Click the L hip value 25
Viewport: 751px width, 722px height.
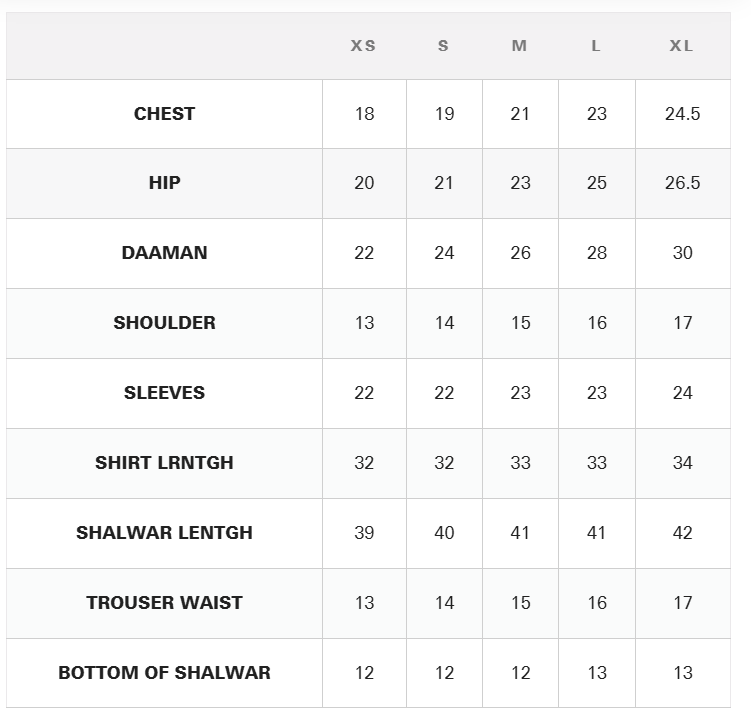point(596,183)
